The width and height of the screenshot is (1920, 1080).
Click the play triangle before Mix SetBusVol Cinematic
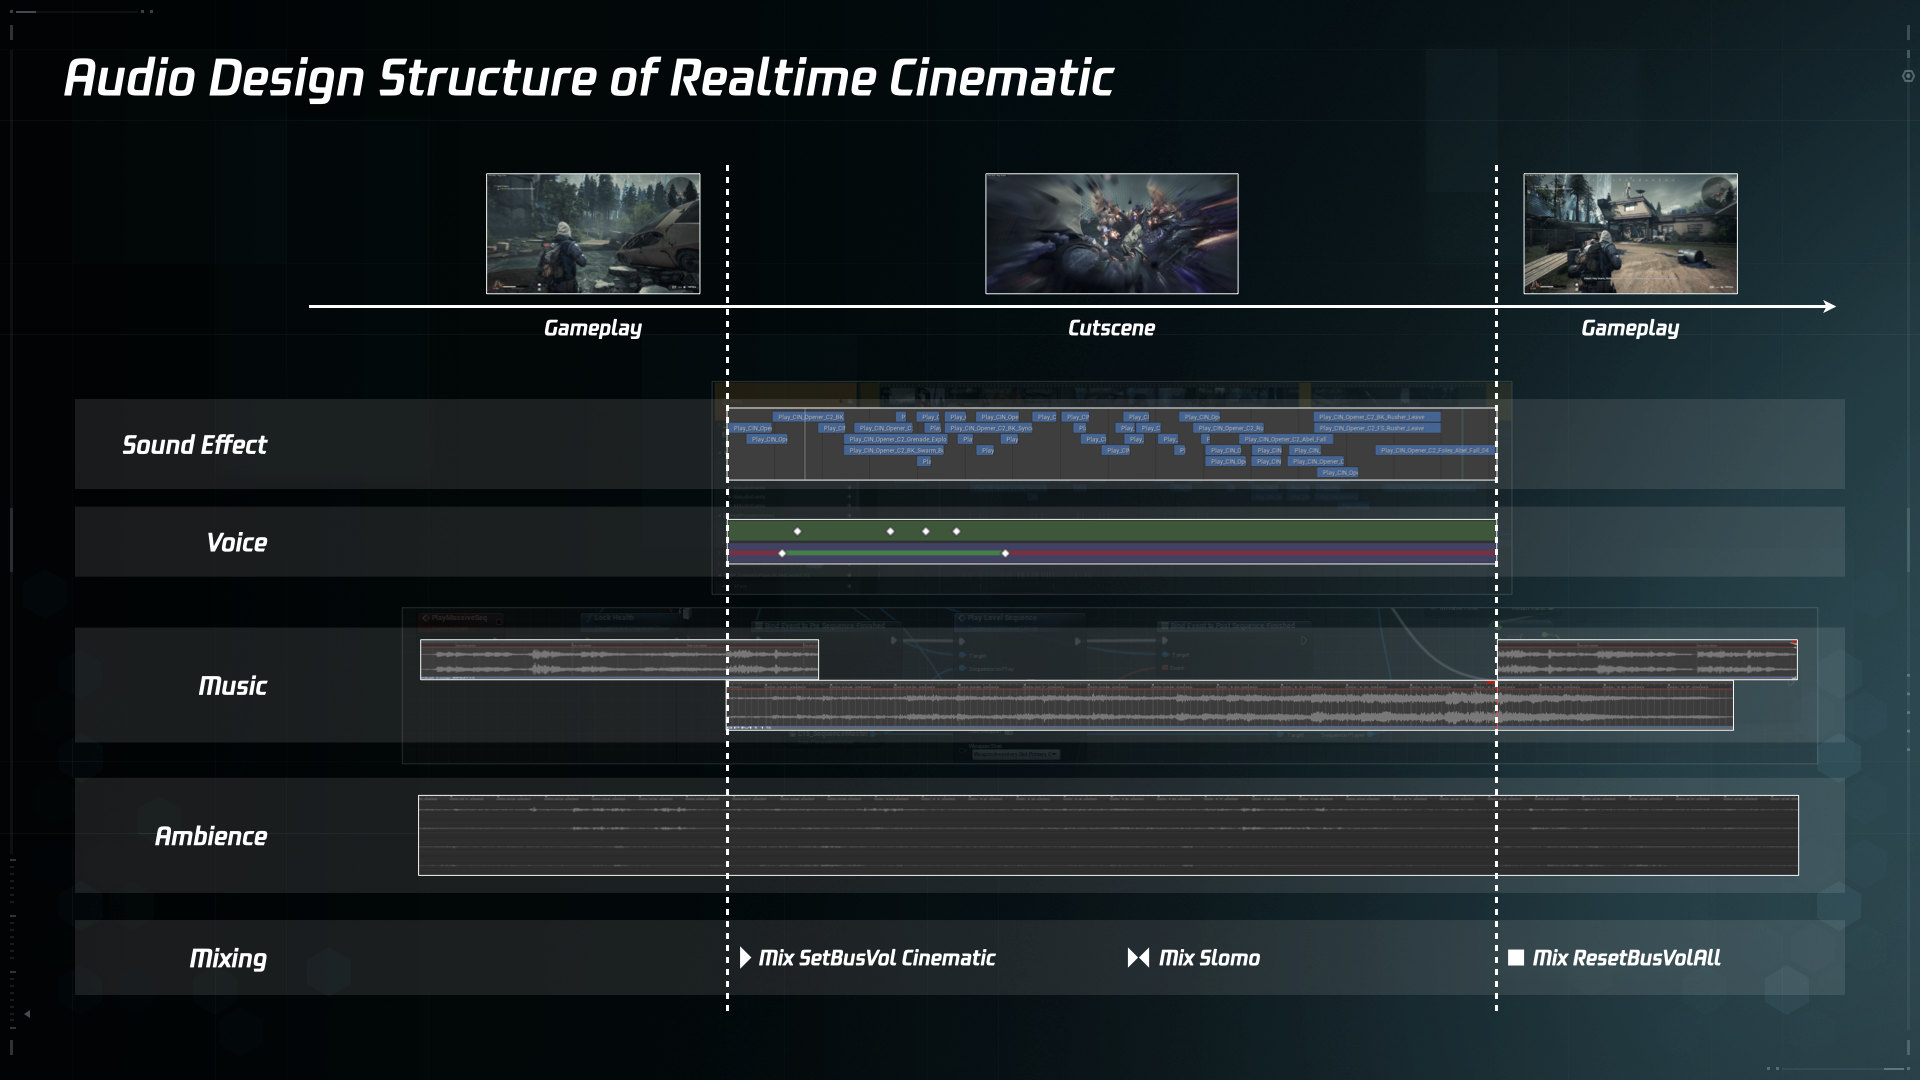click(x=745, y=958)
